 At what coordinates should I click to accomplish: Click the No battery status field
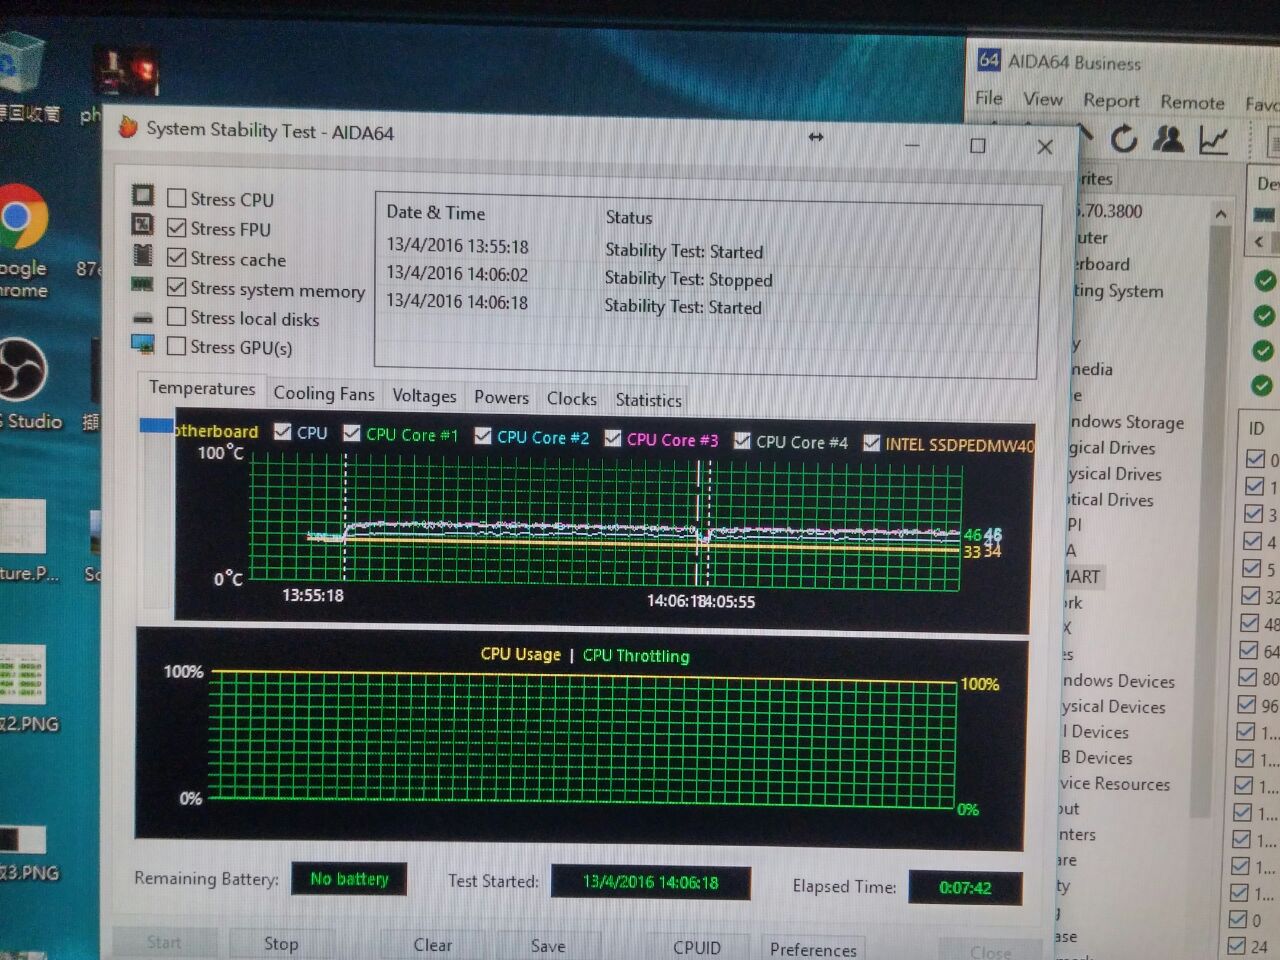point(349,879)
